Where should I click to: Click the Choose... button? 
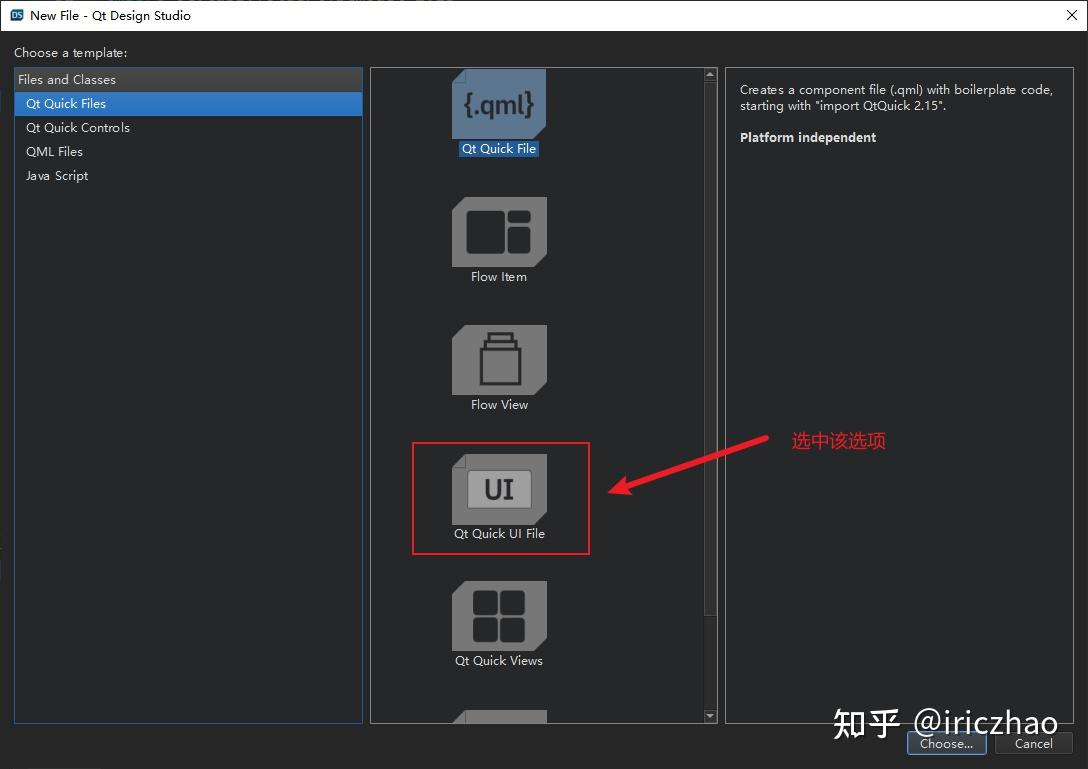(945, 743)
